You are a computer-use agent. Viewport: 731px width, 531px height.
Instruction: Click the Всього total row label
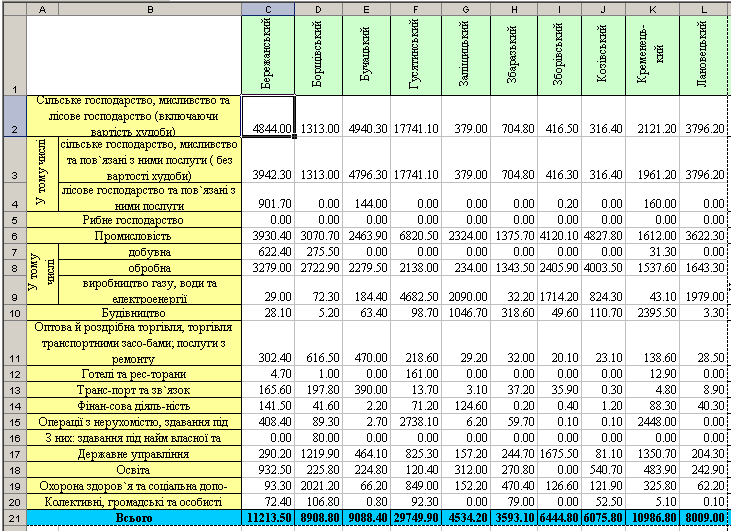click(x=134, y=518)
